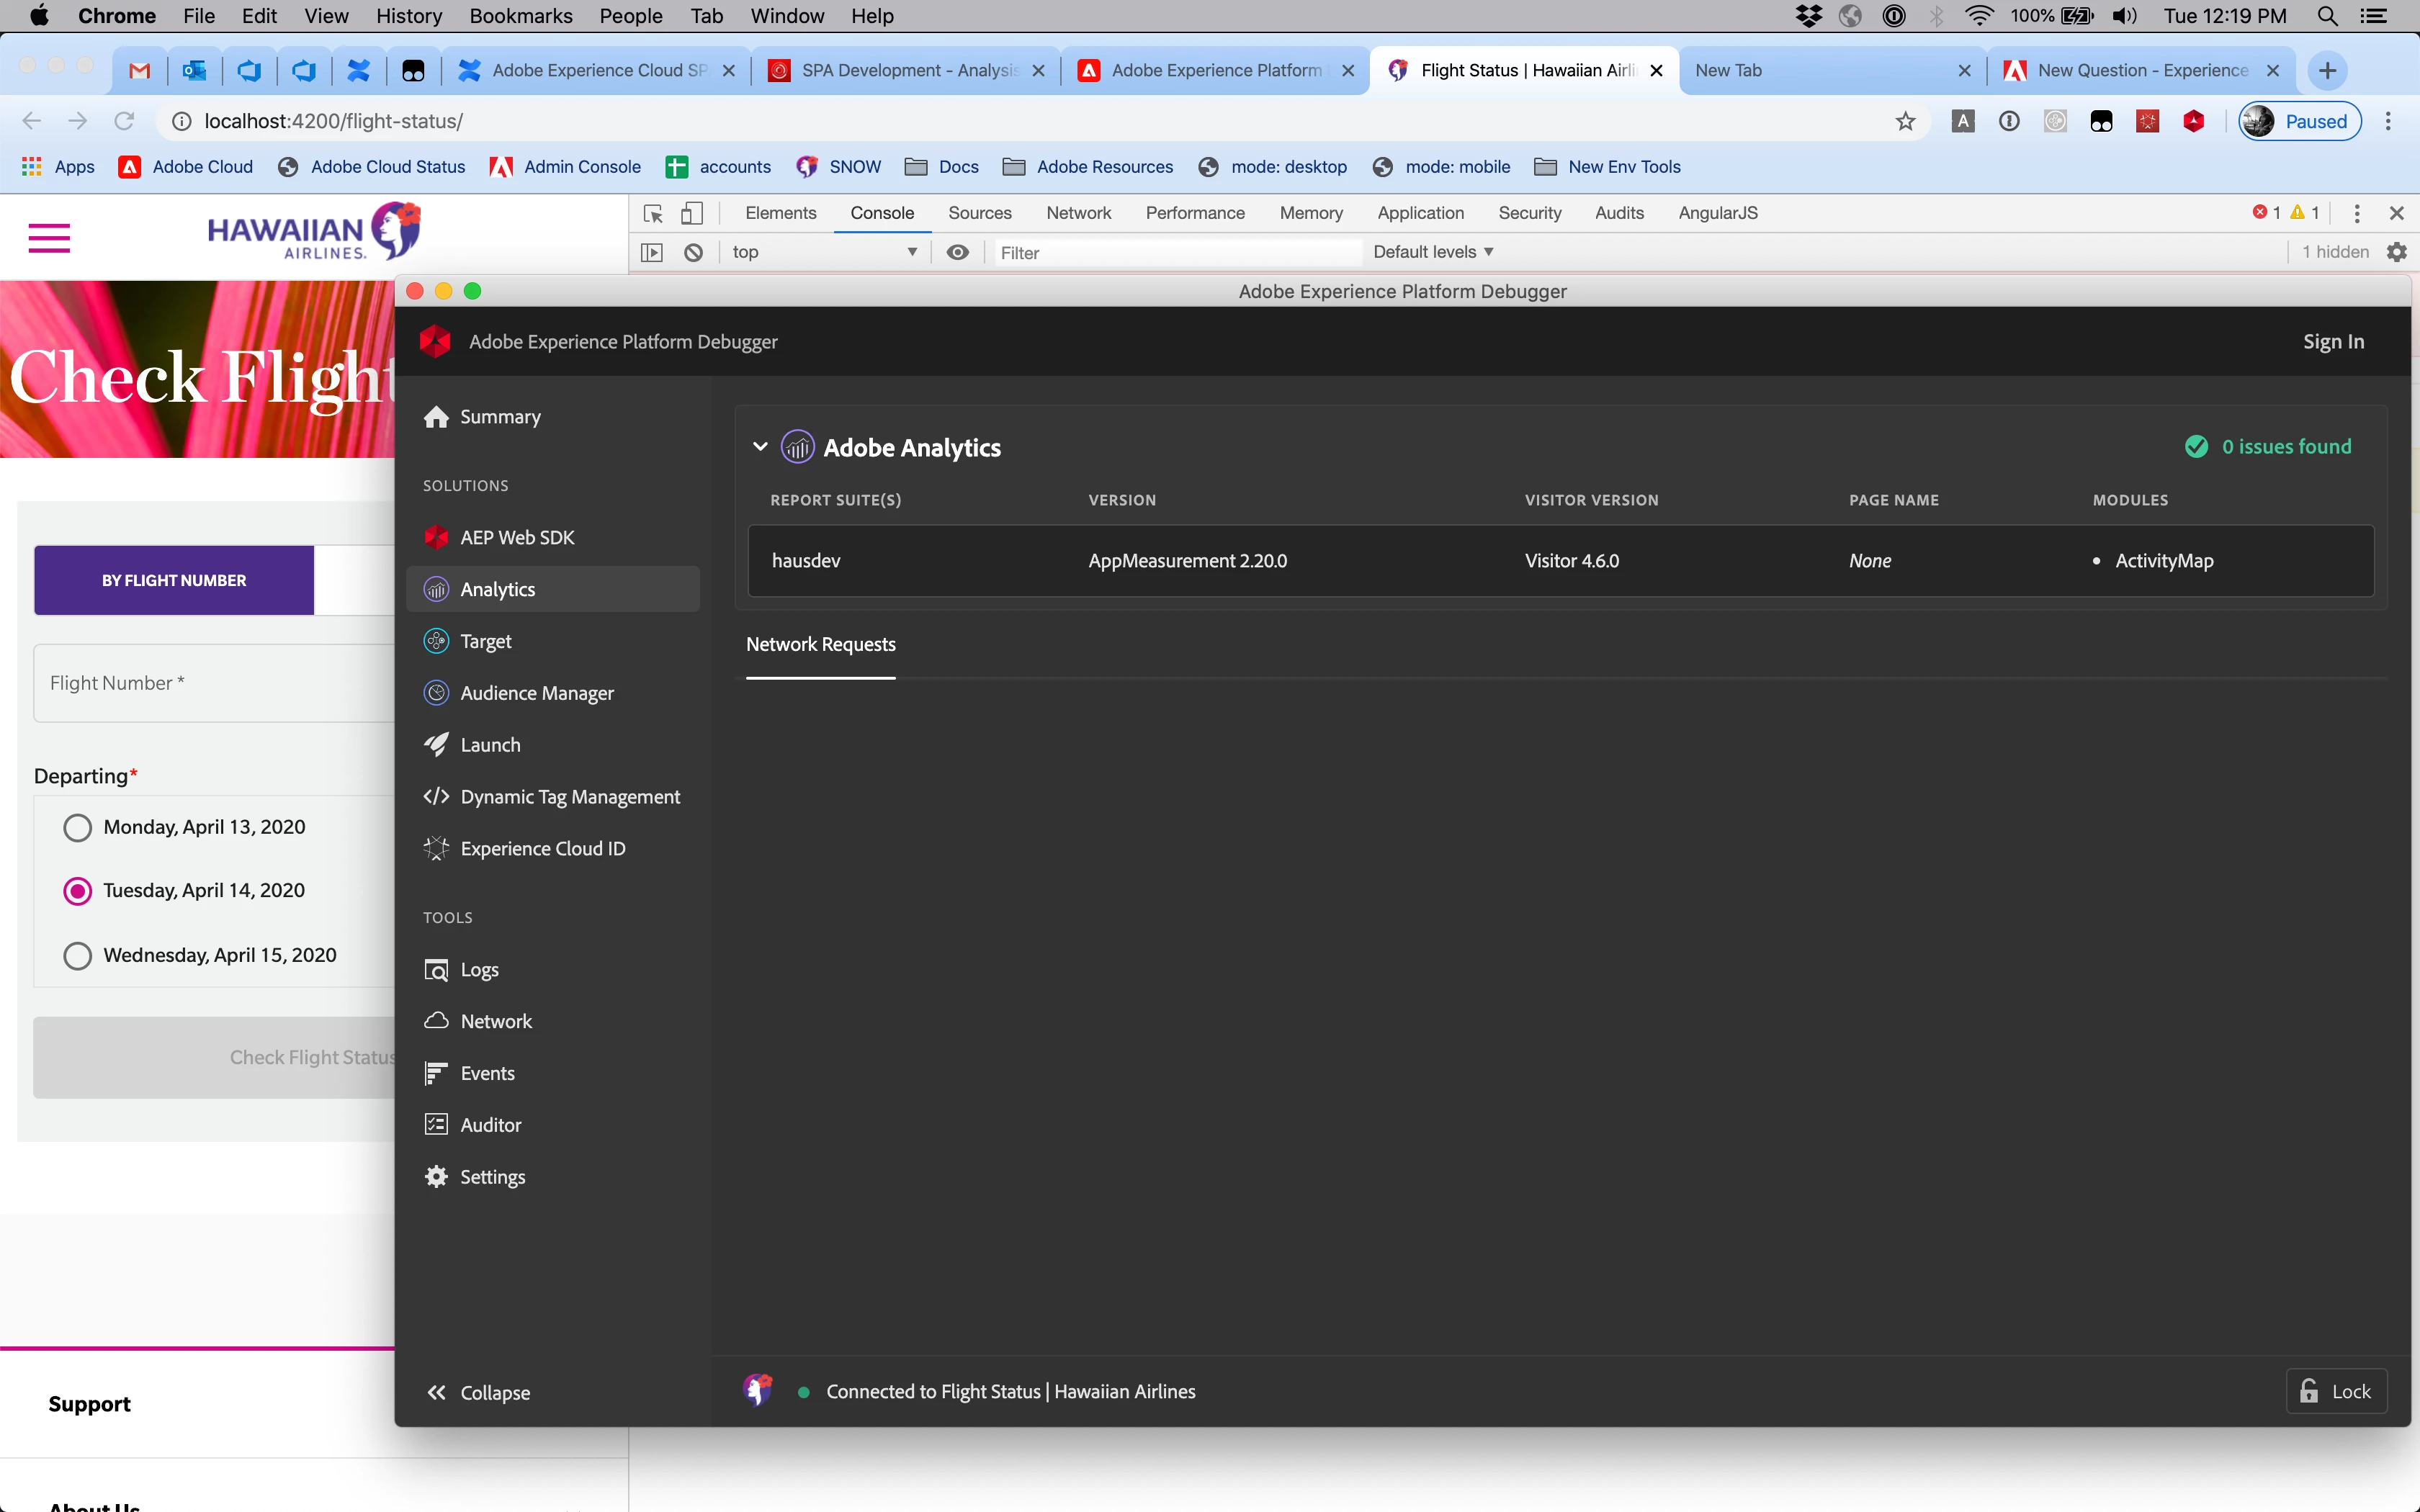Open the Launch solution
This screenshot has width=2420, height=1512.
[490, 745]
